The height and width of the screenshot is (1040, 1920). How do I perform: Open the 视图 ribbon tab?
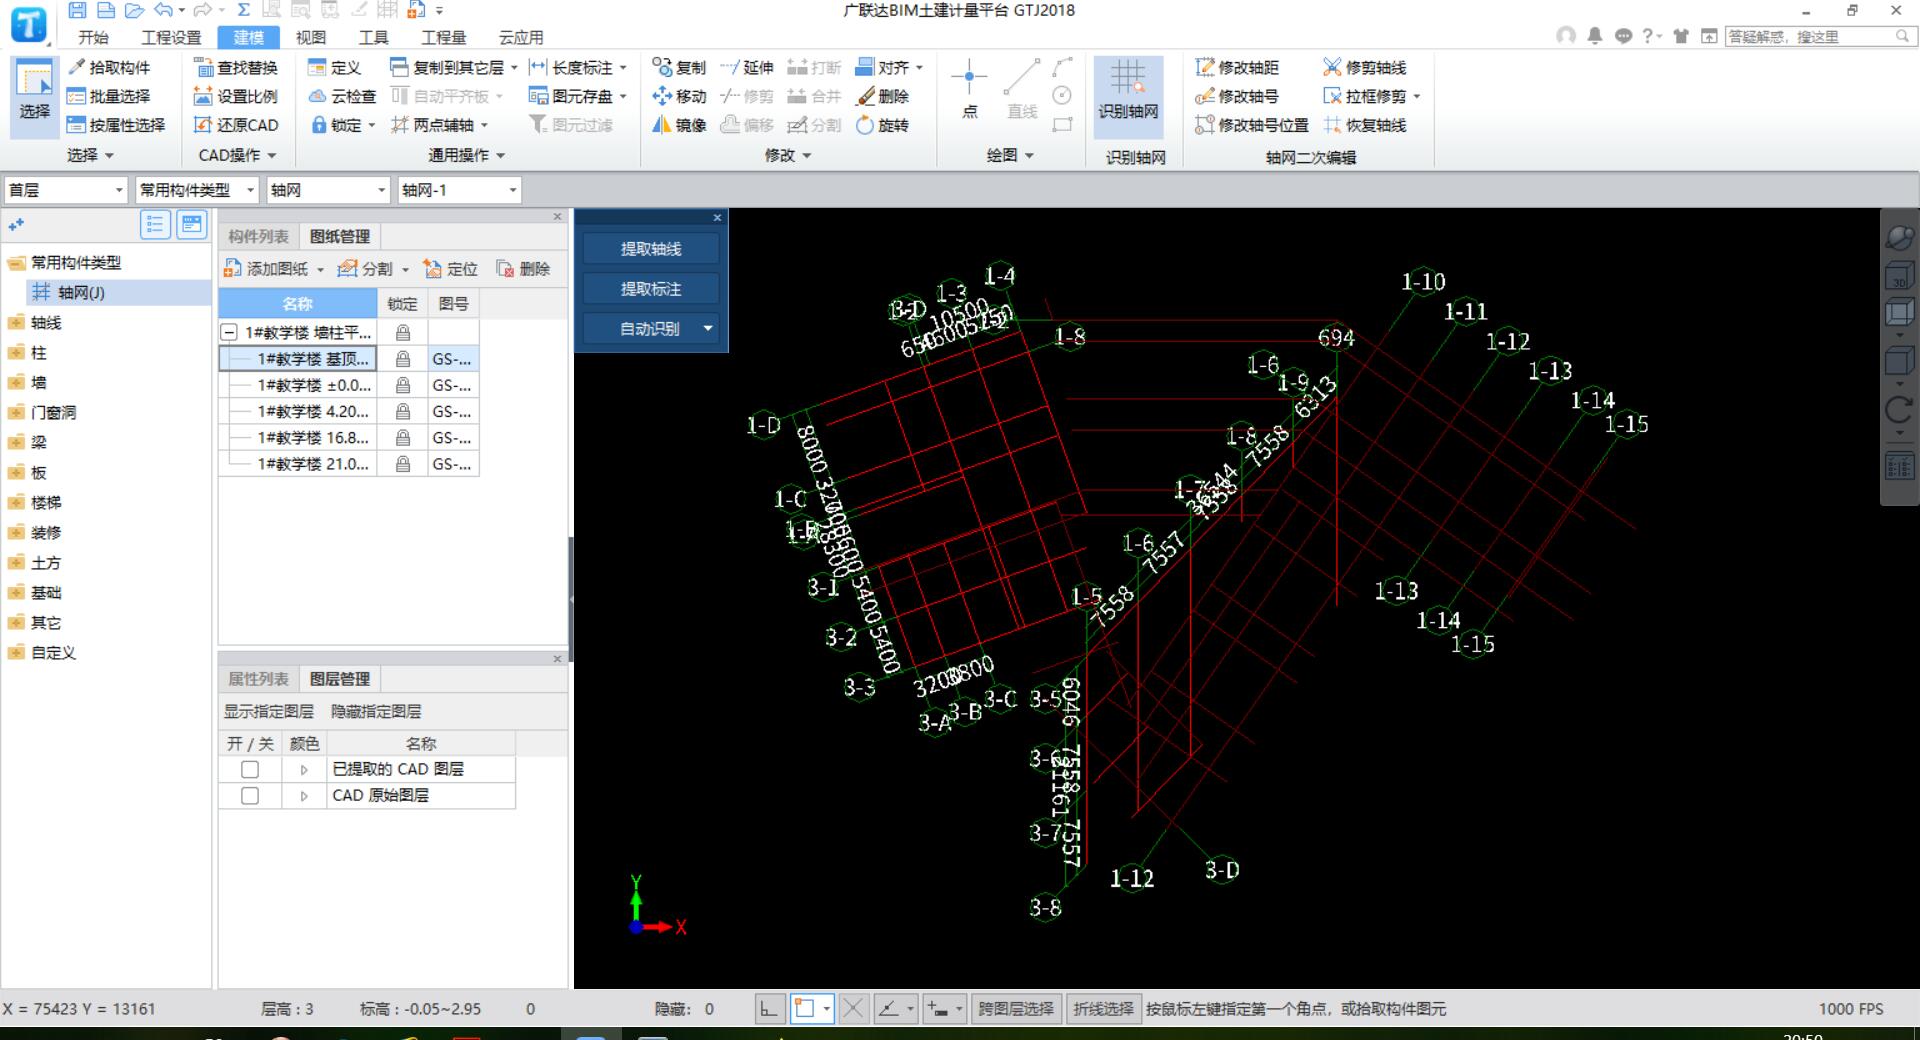click(x=311, y=38)
